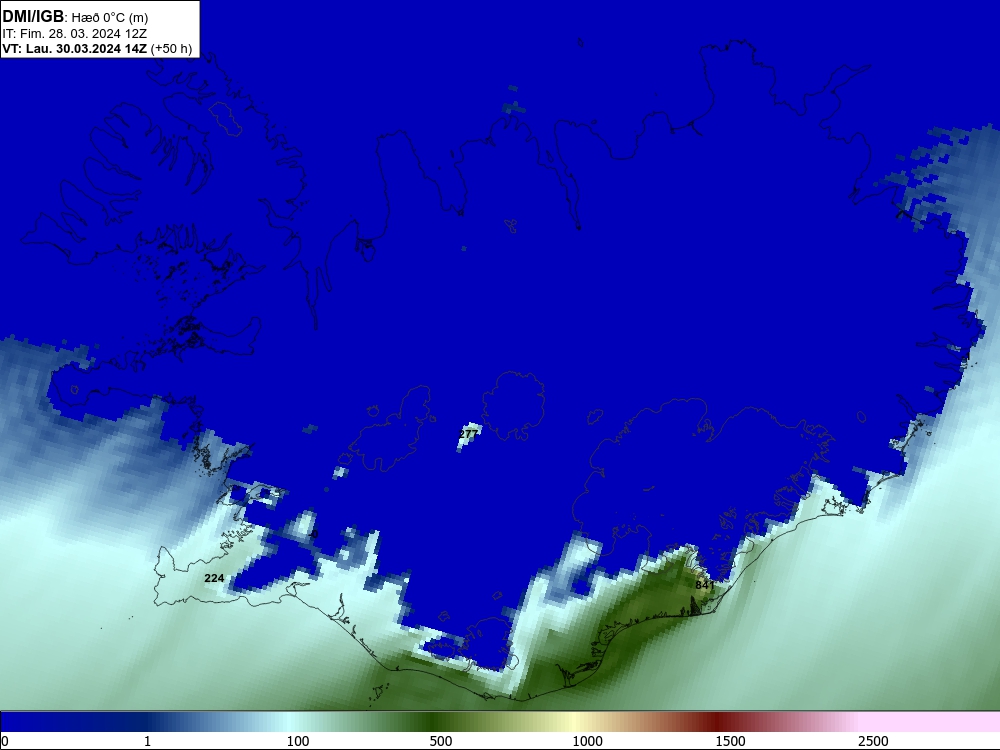1000x750 pixels.
Task: Click the 'VT: Lau. 30.03.2024 14Z' valid time
Action: pyautogui.click(x=75, y=48)
